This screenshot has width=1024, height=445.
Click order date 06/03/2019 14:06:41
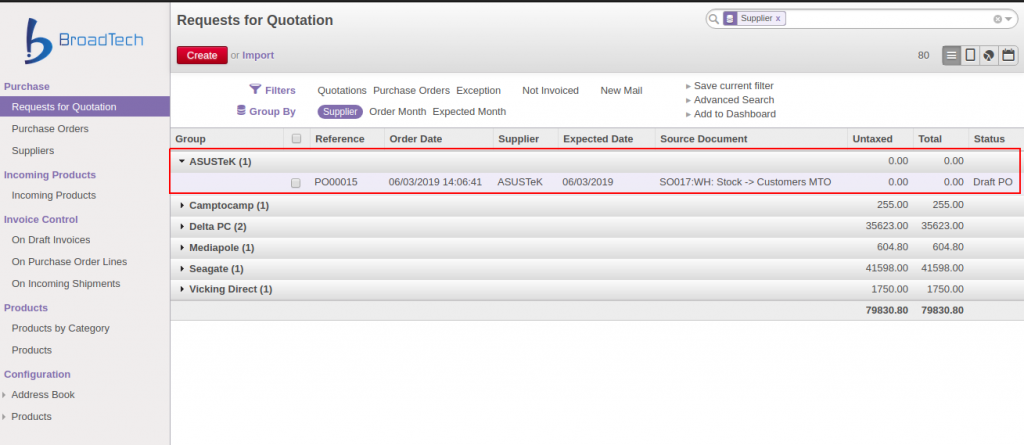[435, 182]
